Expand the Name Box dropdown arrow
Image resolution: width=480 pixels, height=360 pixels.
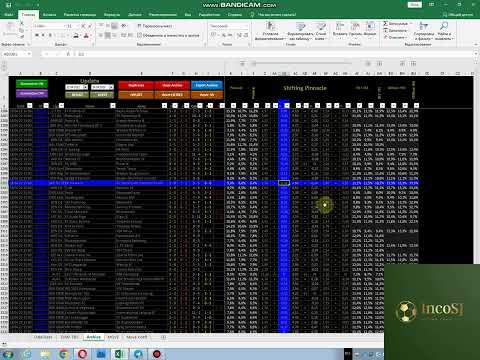tap(29, 54)
